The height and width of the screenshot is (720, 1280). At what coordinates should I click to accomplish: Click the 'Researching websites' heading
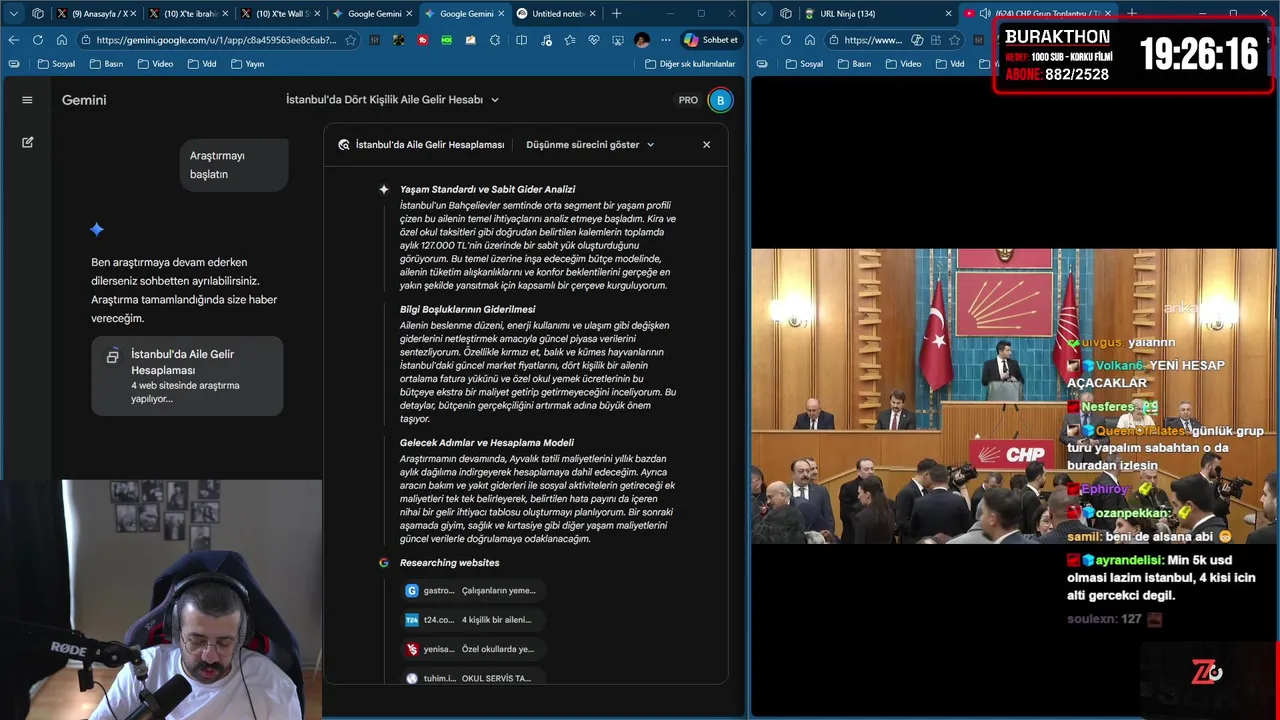(449, 562)
